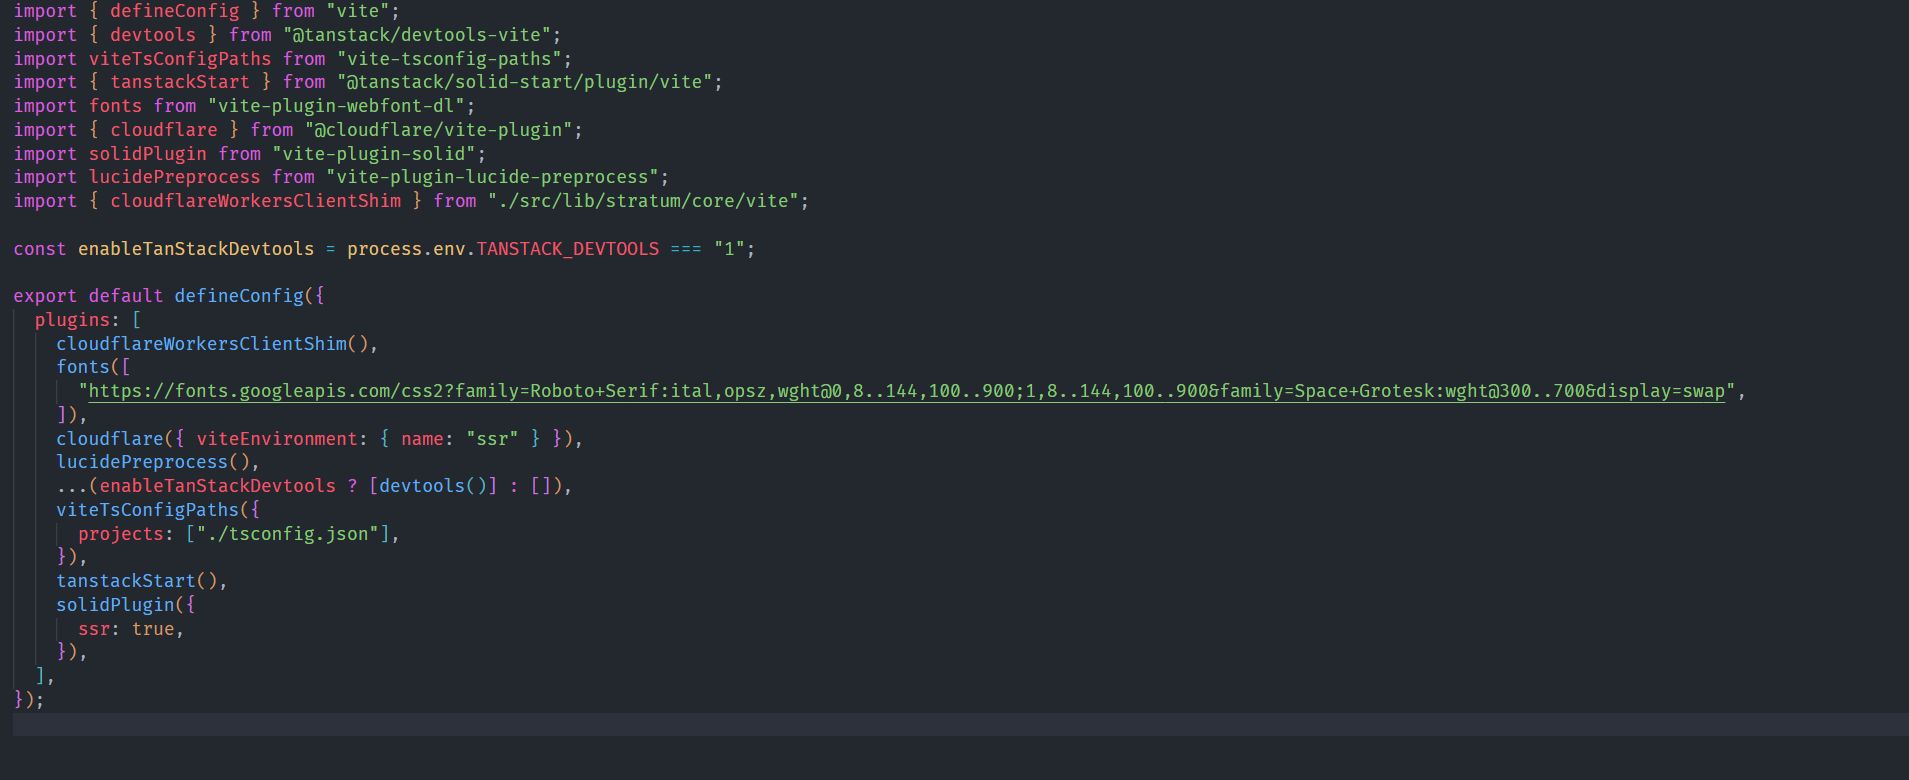Screen dimensions: 1909x780
Task: Select the "@tanstack/solid-start/plugin/vite" import path
Action: pyautogui.click(x=524, y=82)
